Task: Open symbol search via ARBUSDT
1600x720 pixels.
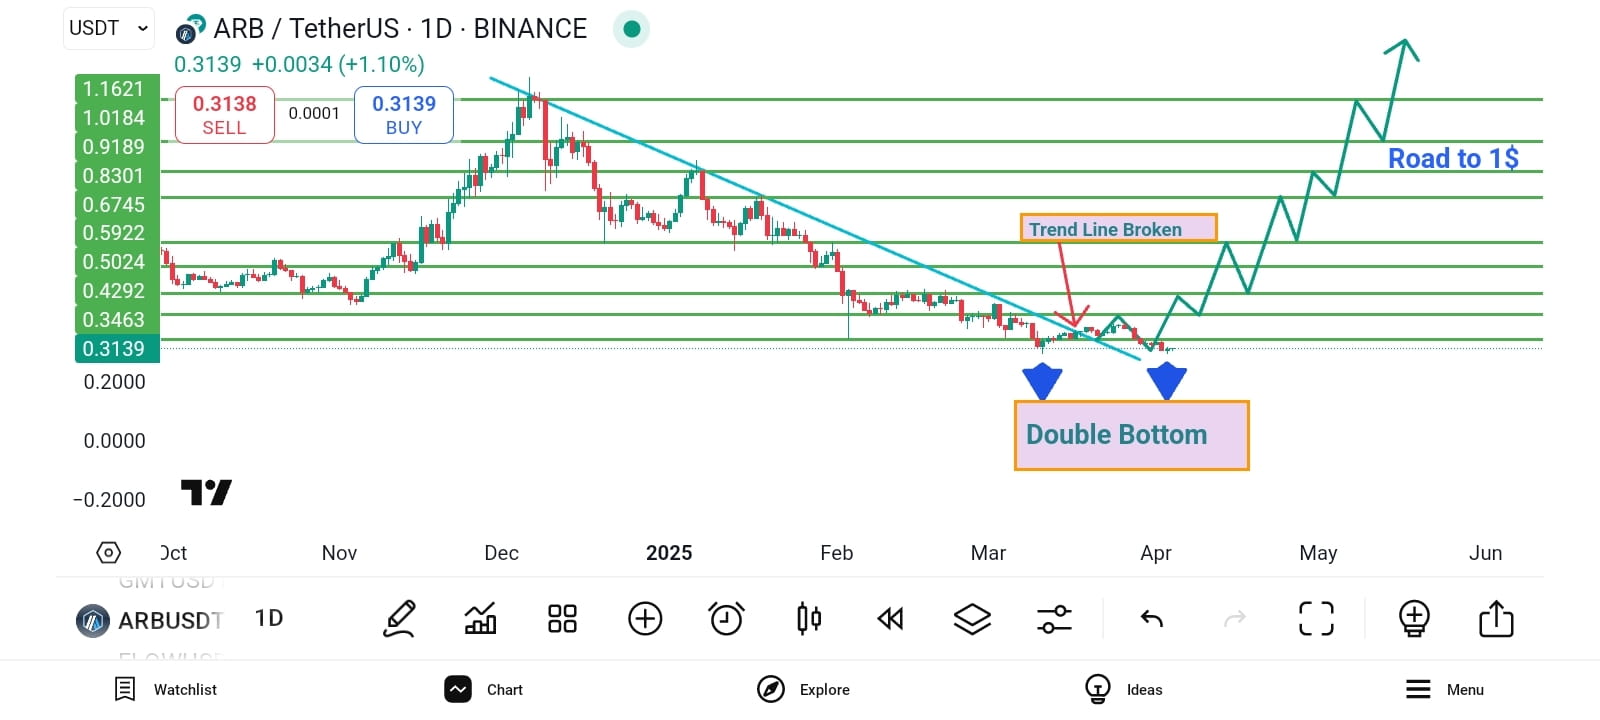Action: pyautogui.click(x=150, y=621)
